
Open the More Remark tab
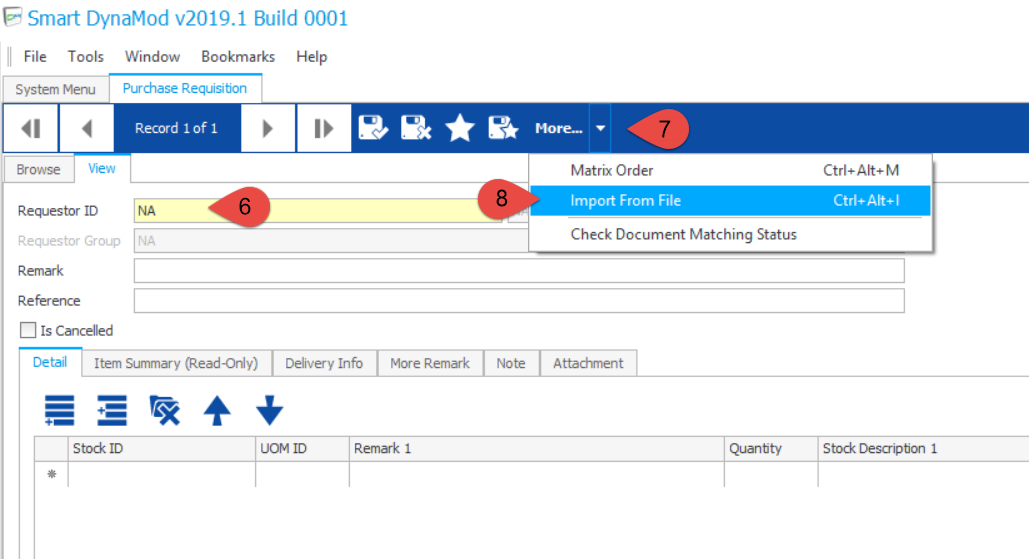[x=430, y=363]
